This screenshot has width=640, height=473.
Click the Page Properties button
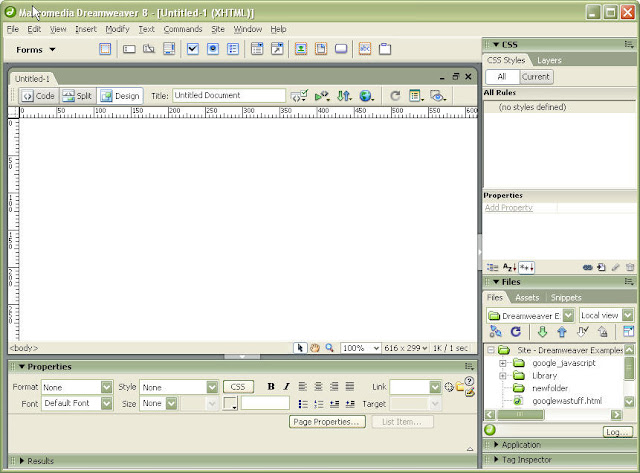(327, 422)
